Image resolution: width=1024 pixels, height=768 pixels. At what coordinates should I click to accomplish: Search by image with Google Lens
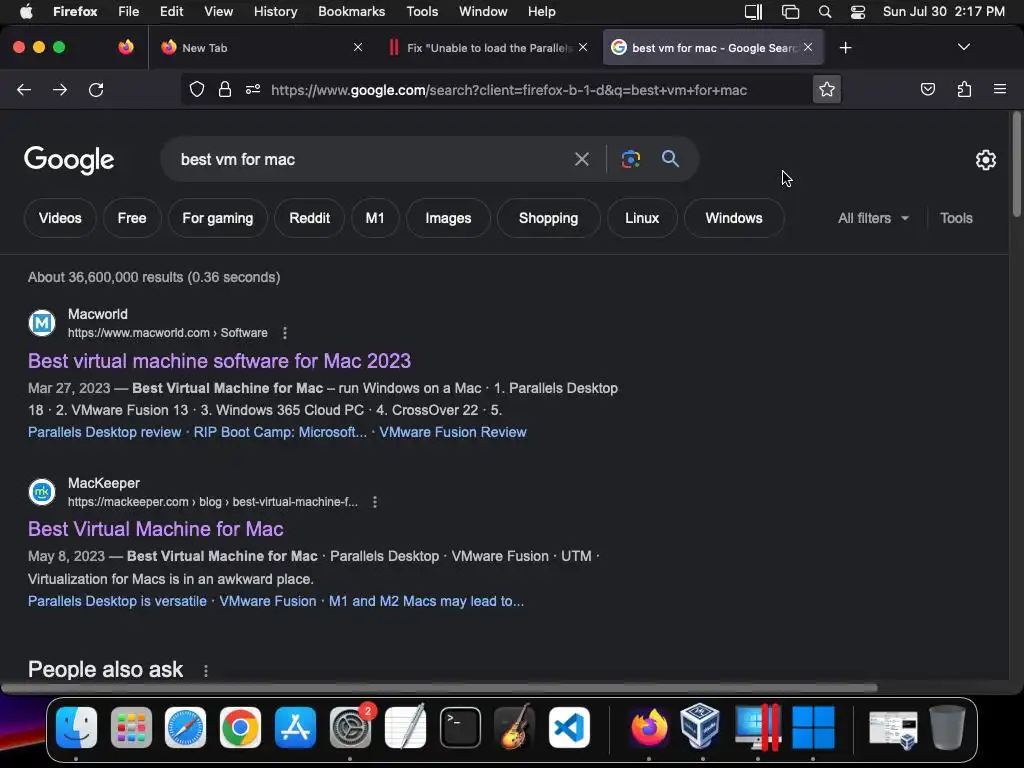point(631,159)
